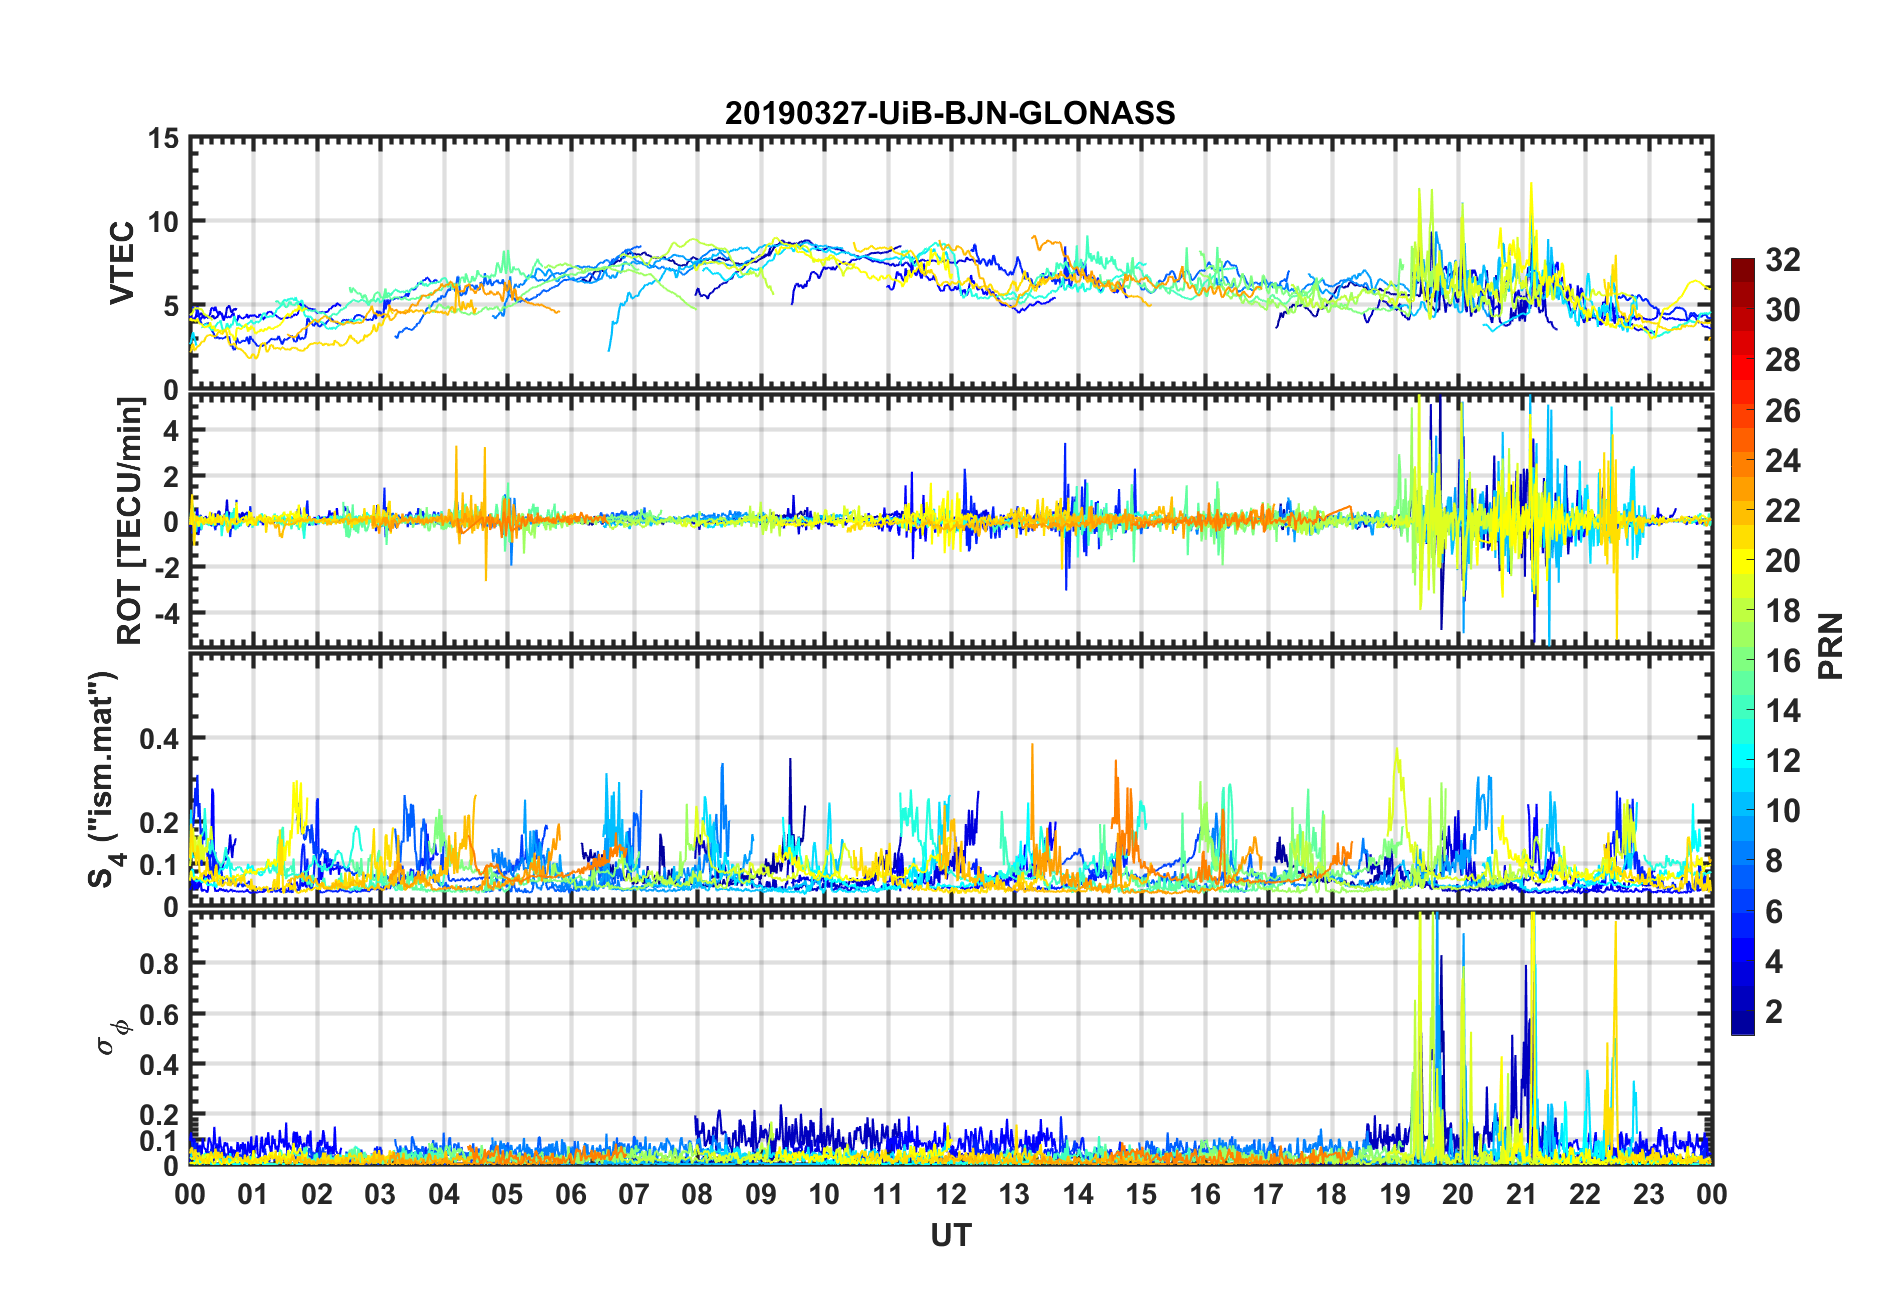The width and height of the screenshot is (1902, 1292).
Task: Select UT hour tick label "03"
Action: pyautogui.click(x=380, y=1194)
